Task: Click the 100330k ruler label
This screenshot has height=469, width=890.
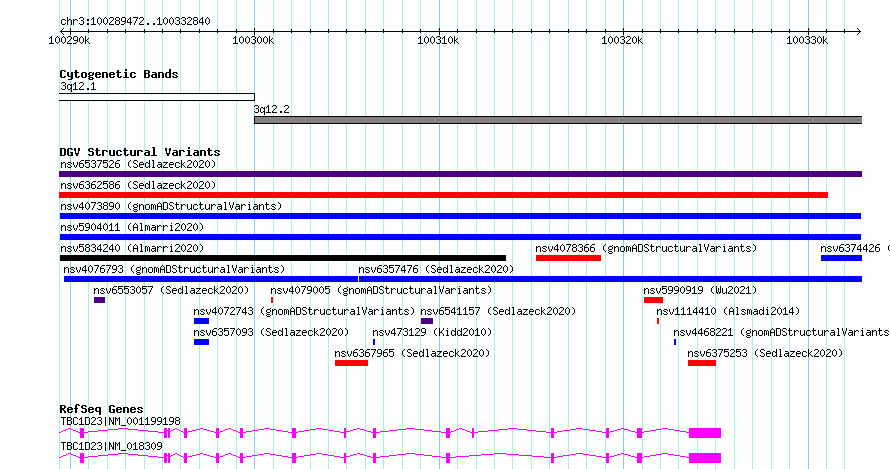Action: click(807, 40)
